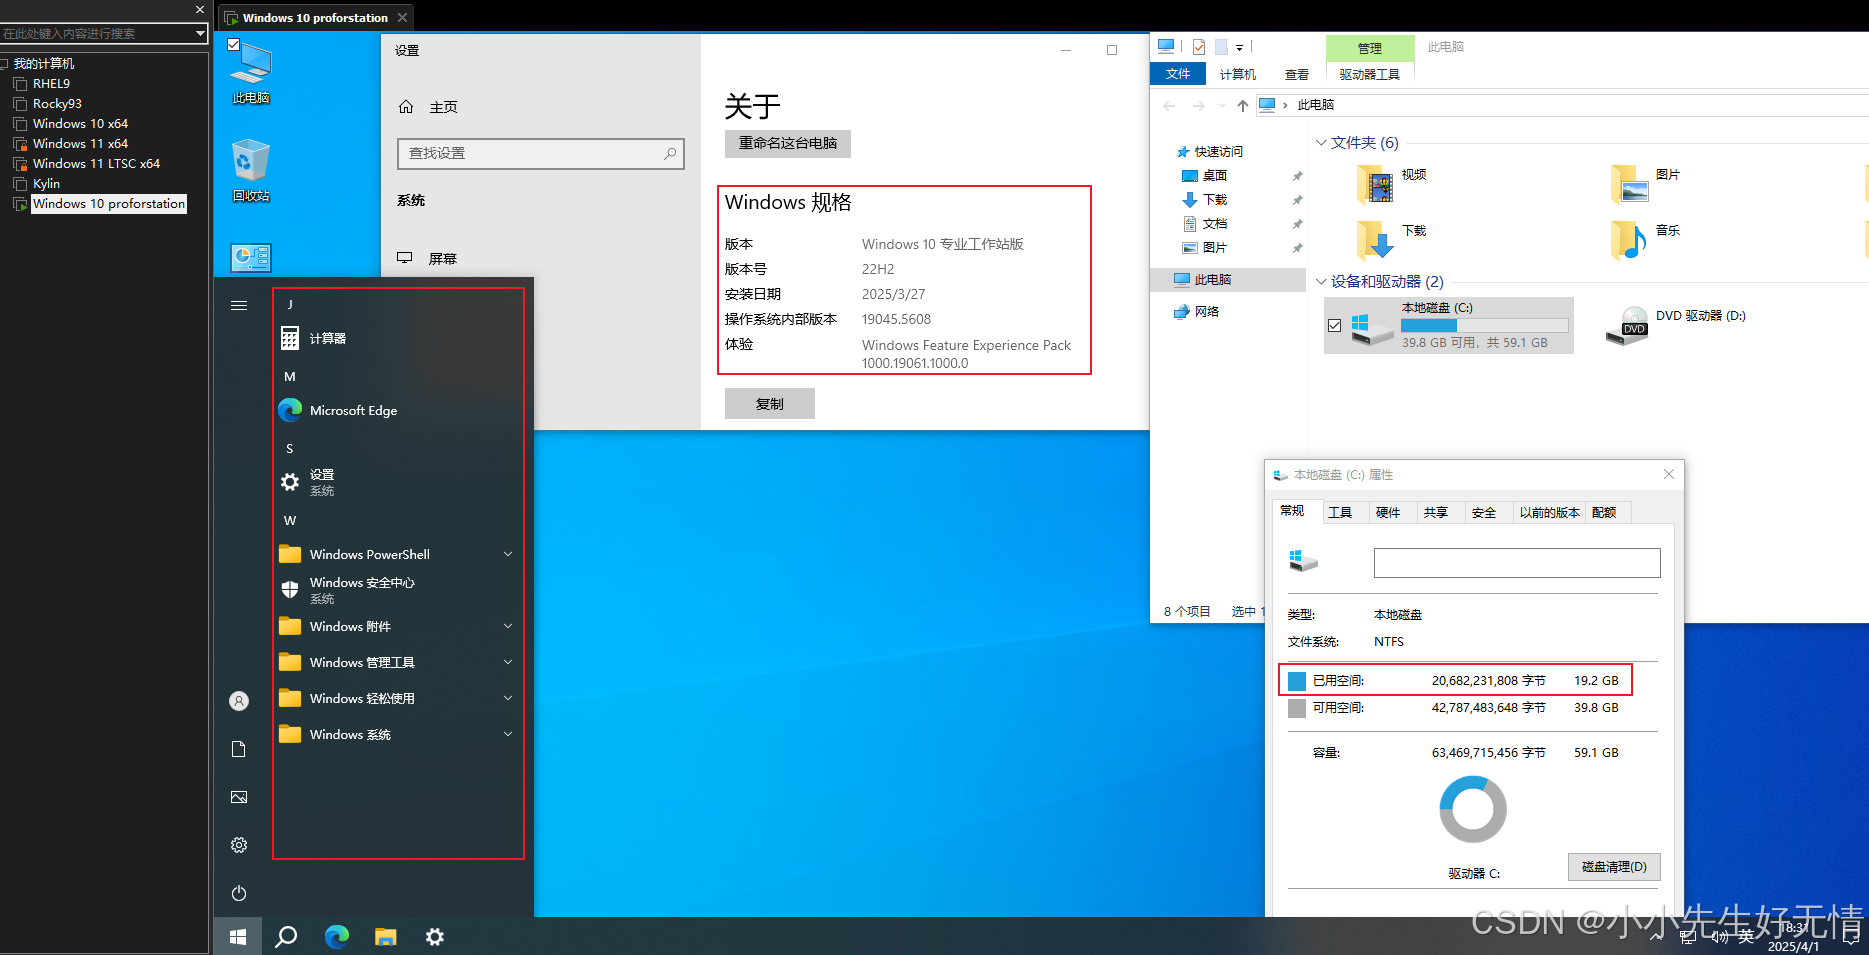
Task: Collapse the 设备和驱动器 (2) section
Action: tap(1321, 281)
